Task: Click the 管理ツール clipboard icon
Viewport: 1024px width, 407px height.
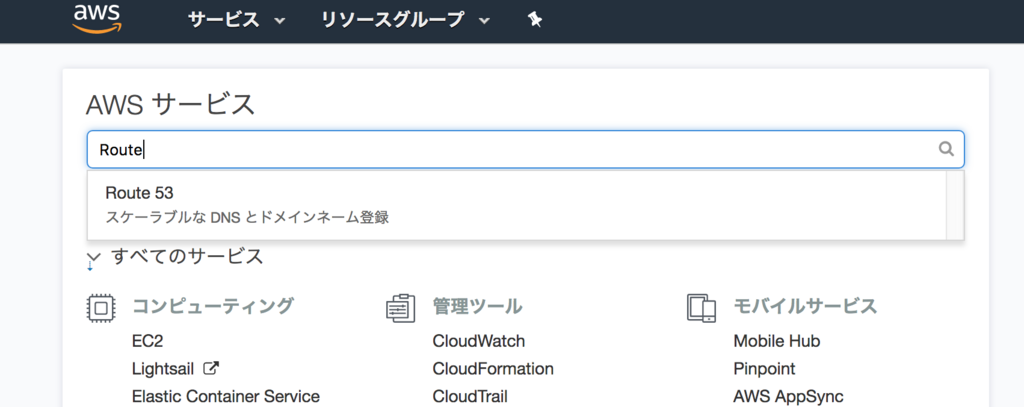Action: point(400,308)
